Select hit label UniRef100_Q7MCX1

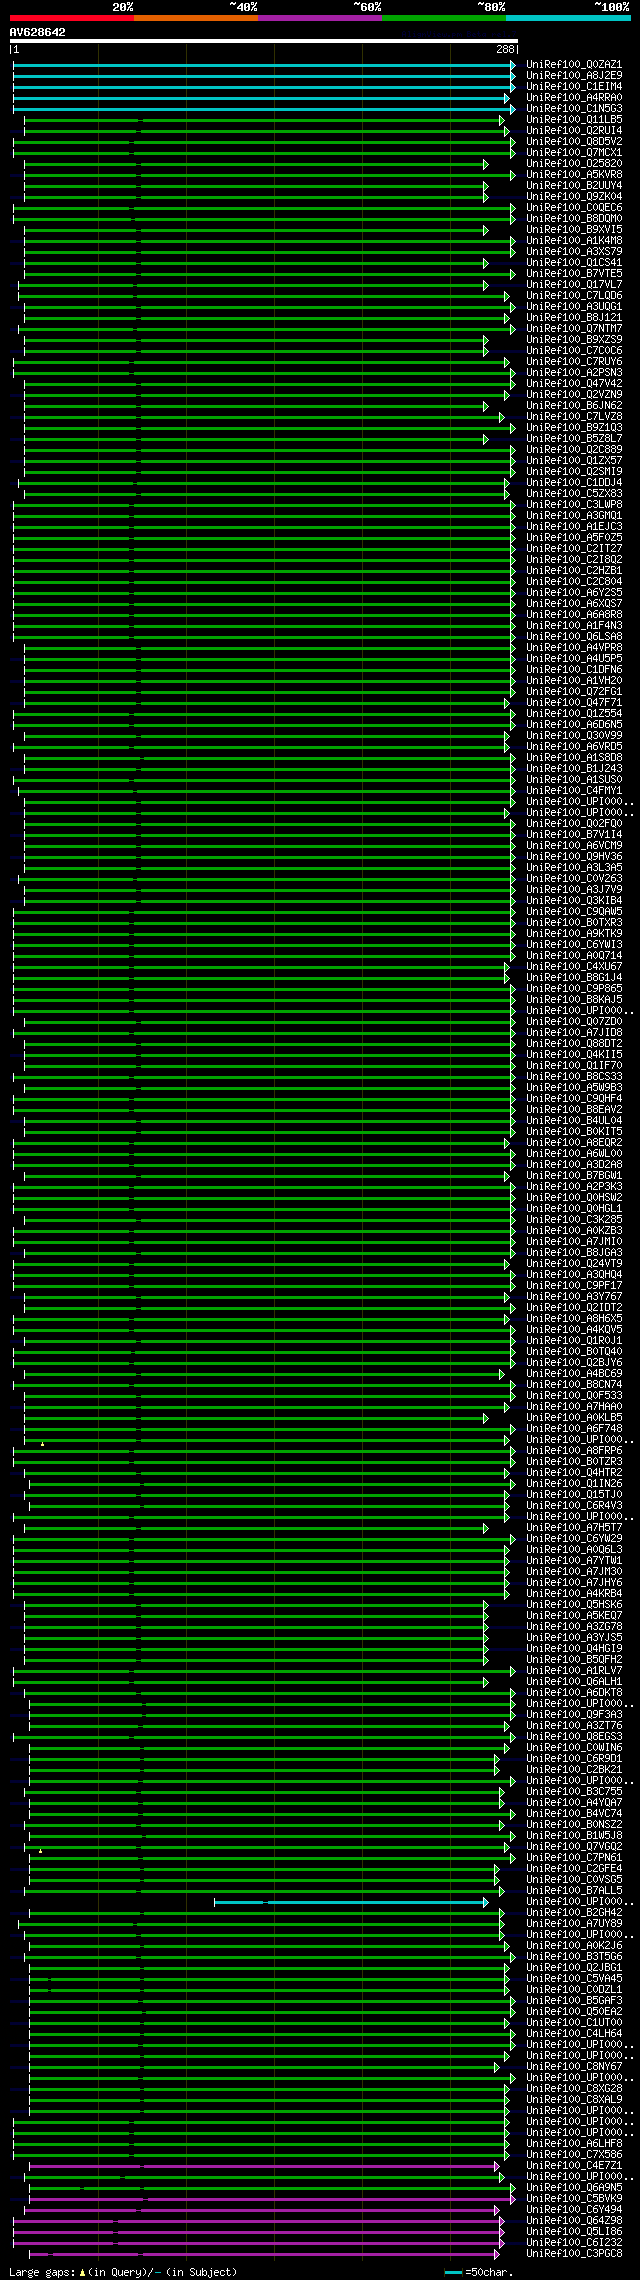[574, 153]
